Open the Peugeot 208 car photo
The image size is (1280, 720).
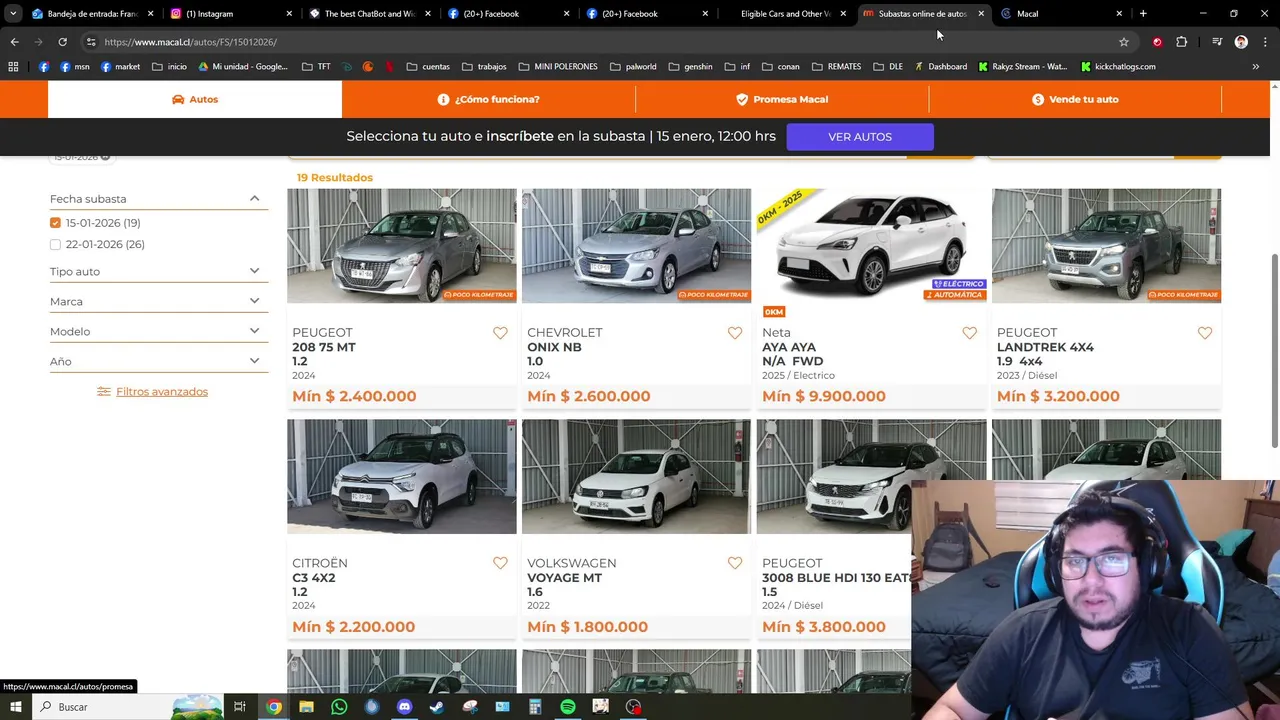(402, 246)
